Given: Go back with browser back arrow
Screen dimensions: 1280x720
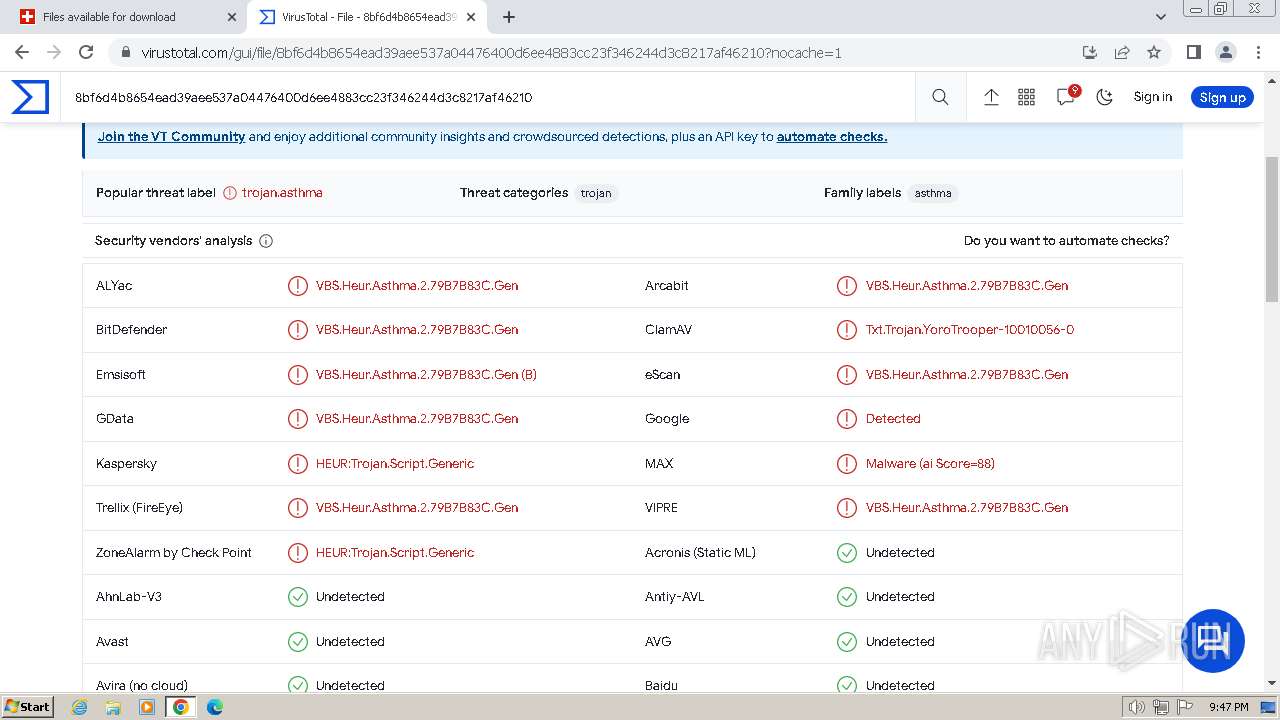Looking at the screenshot, I should 22,52.
